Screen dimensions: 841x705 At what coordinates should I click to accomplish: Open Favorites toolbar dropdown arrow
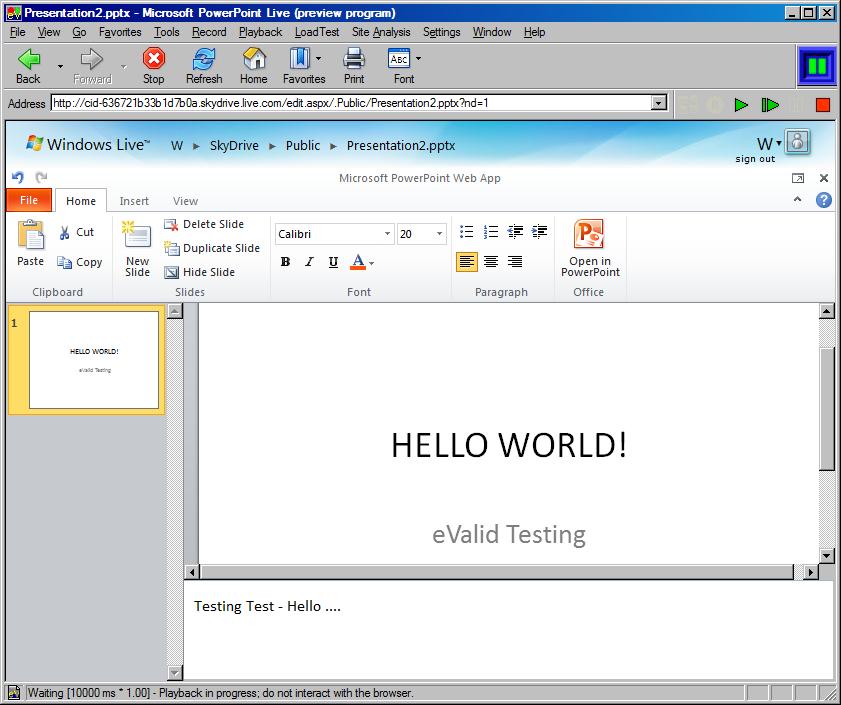(x=319, y=58)
